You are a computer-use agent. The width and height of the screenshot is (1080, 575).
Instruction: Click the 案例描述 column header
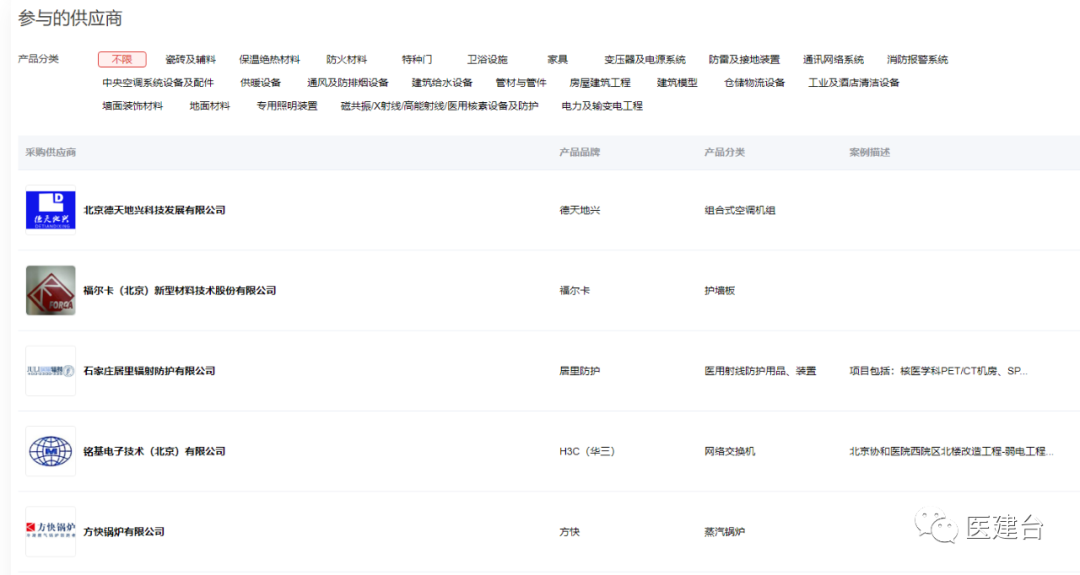[x=869, y=152]
